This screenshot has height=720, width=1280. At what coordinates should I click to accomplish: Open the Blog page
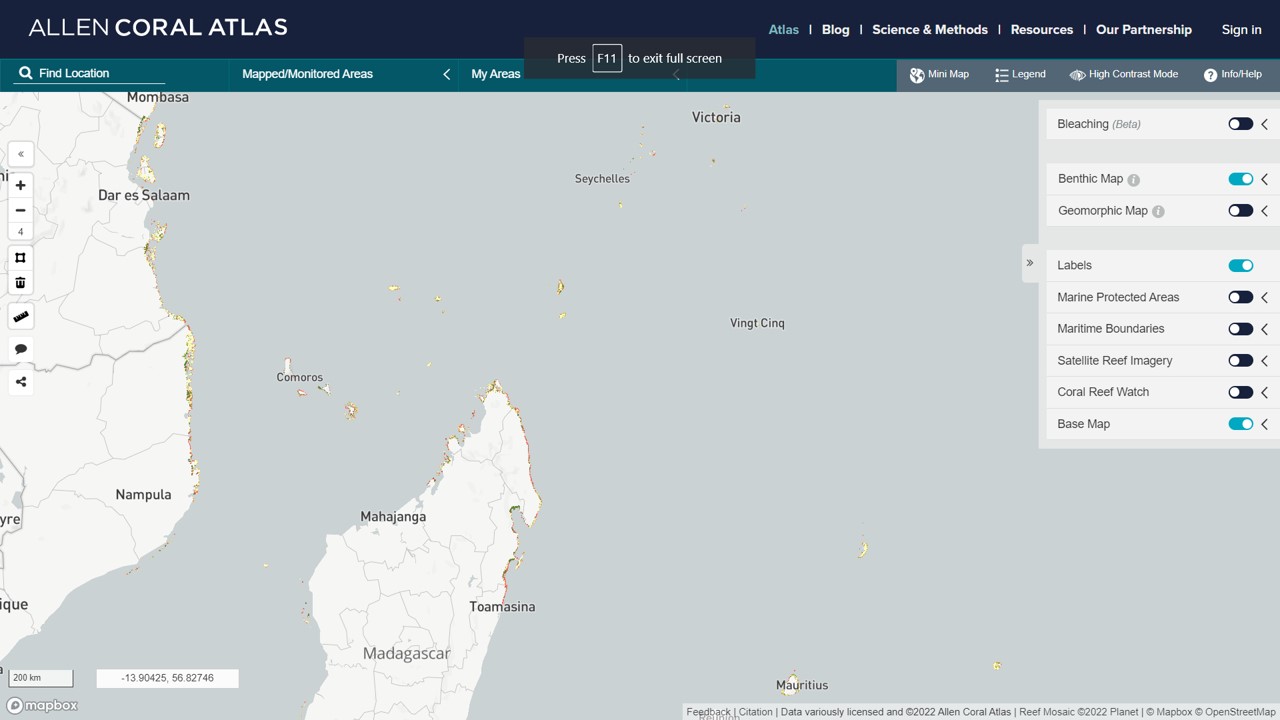click(835, 29)
